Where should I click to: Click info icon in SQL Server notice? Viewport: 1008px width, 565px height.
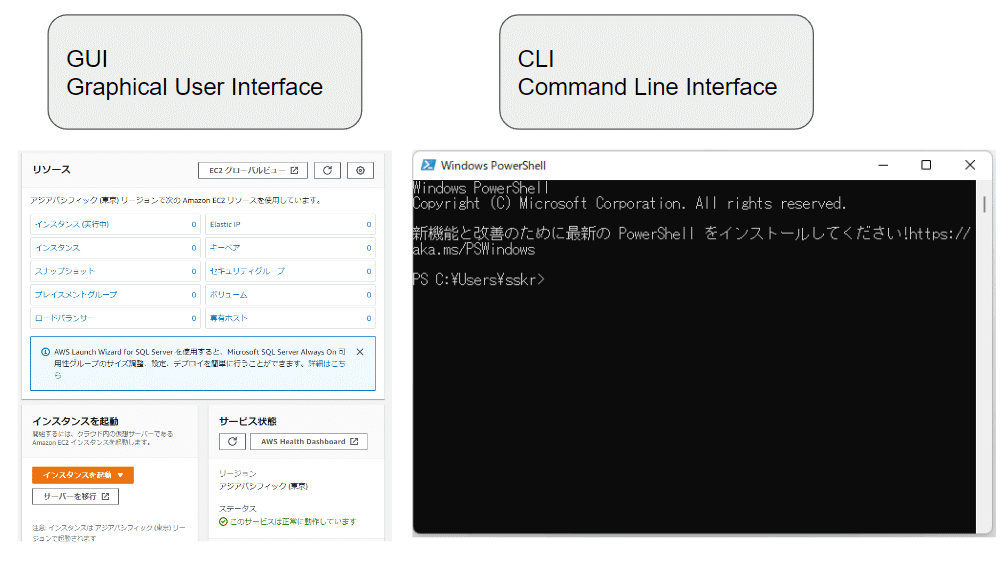tap(46, 352)
